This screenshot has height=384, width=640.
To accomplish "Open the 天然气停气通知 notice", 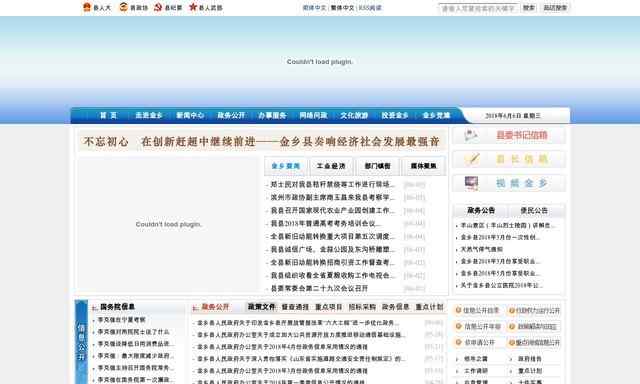I will click(482, 249).
